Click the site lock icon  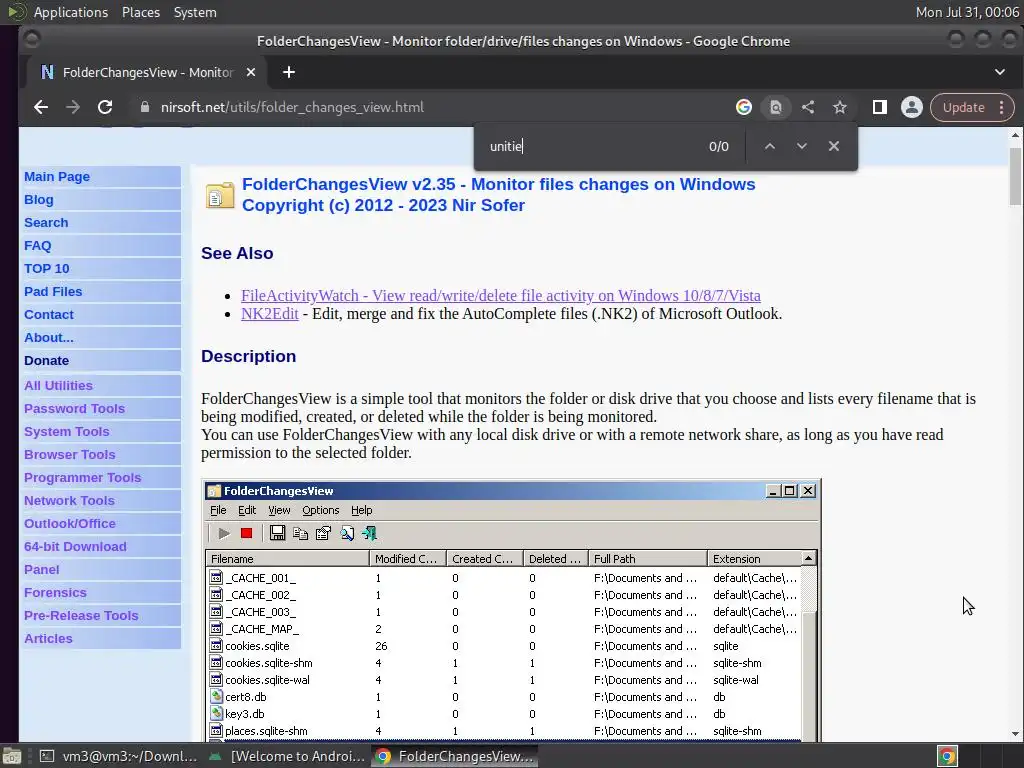click(x=145, y=107)
